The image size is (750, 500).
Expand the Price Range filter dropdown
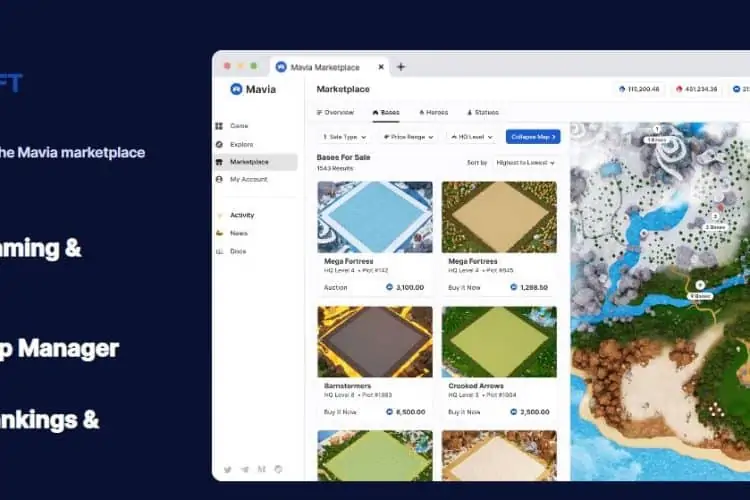click(x=408, y=137)
